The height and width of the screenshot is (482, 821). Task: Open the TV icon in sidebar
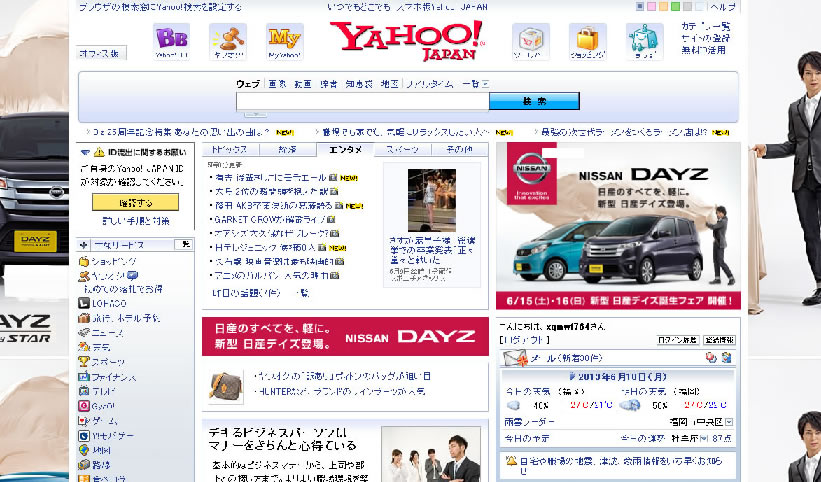pyautogui.click(x=84, y=391)
